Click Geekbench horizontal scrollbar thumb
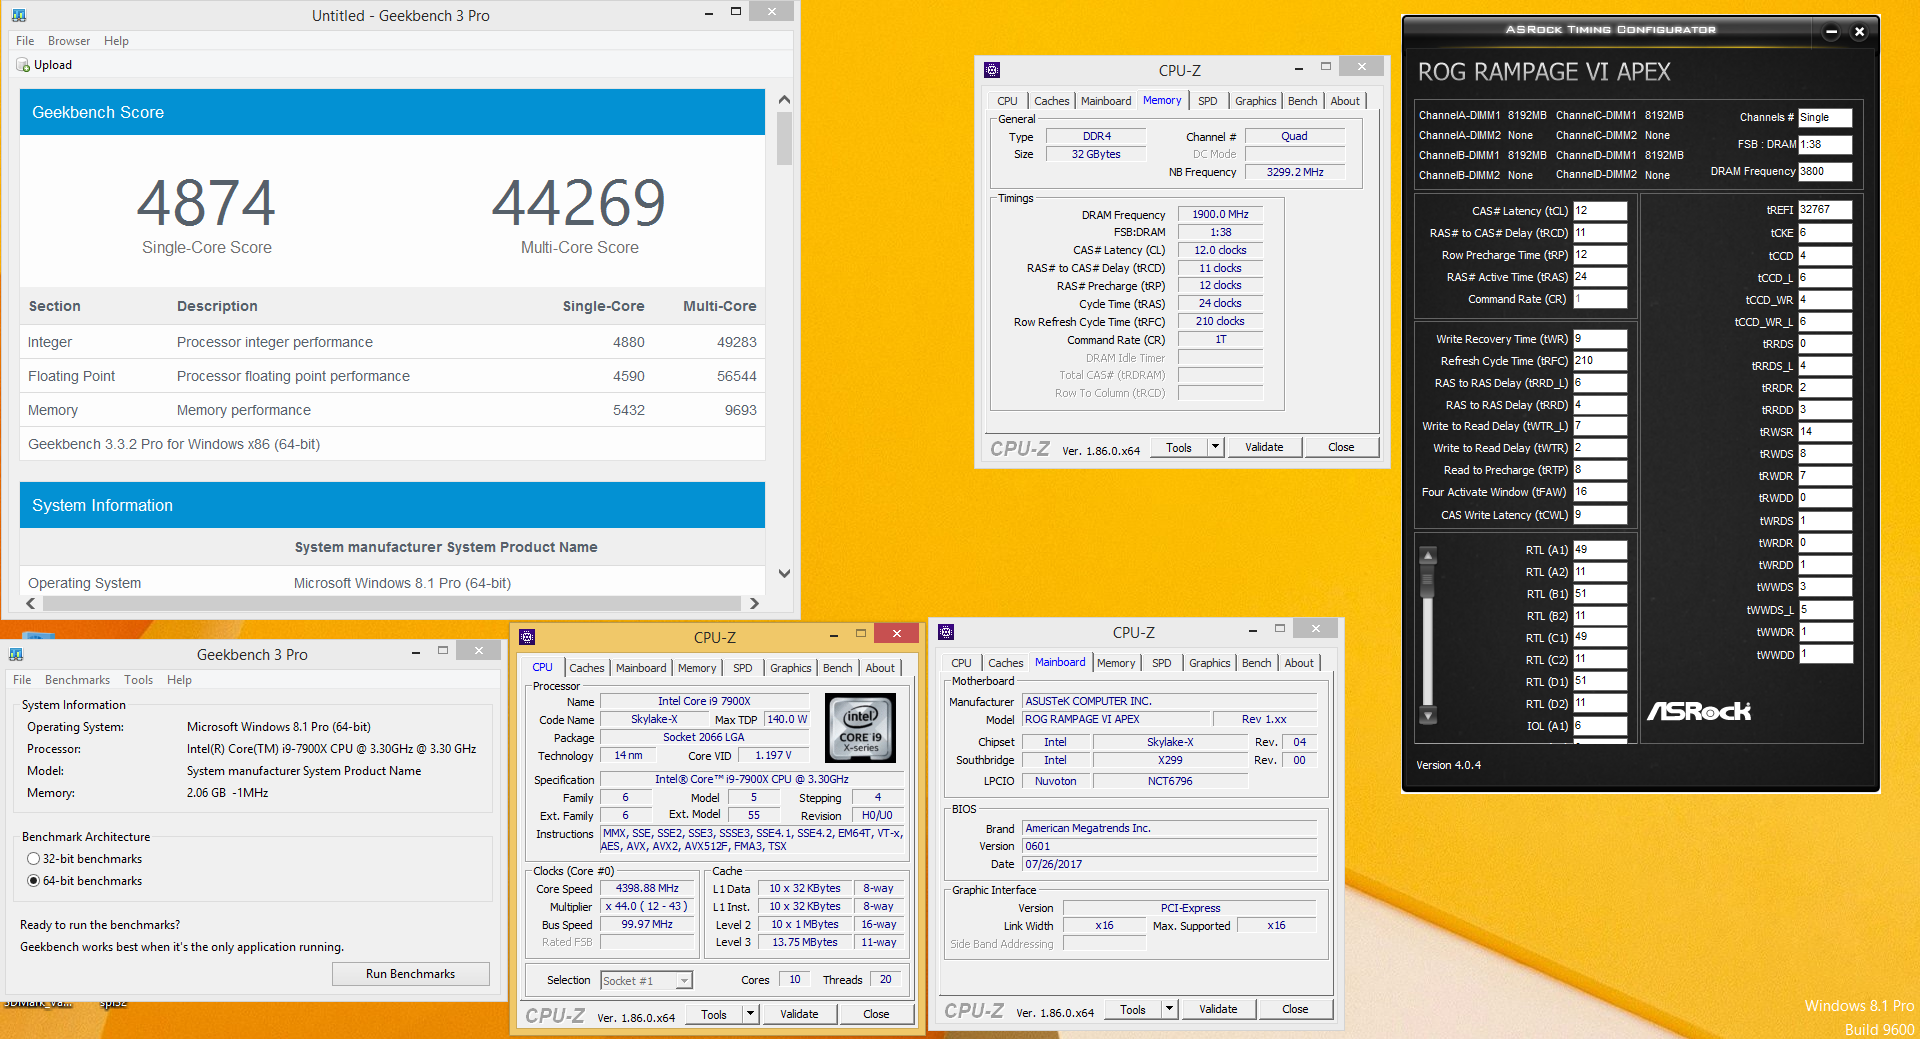 [391, 603]
